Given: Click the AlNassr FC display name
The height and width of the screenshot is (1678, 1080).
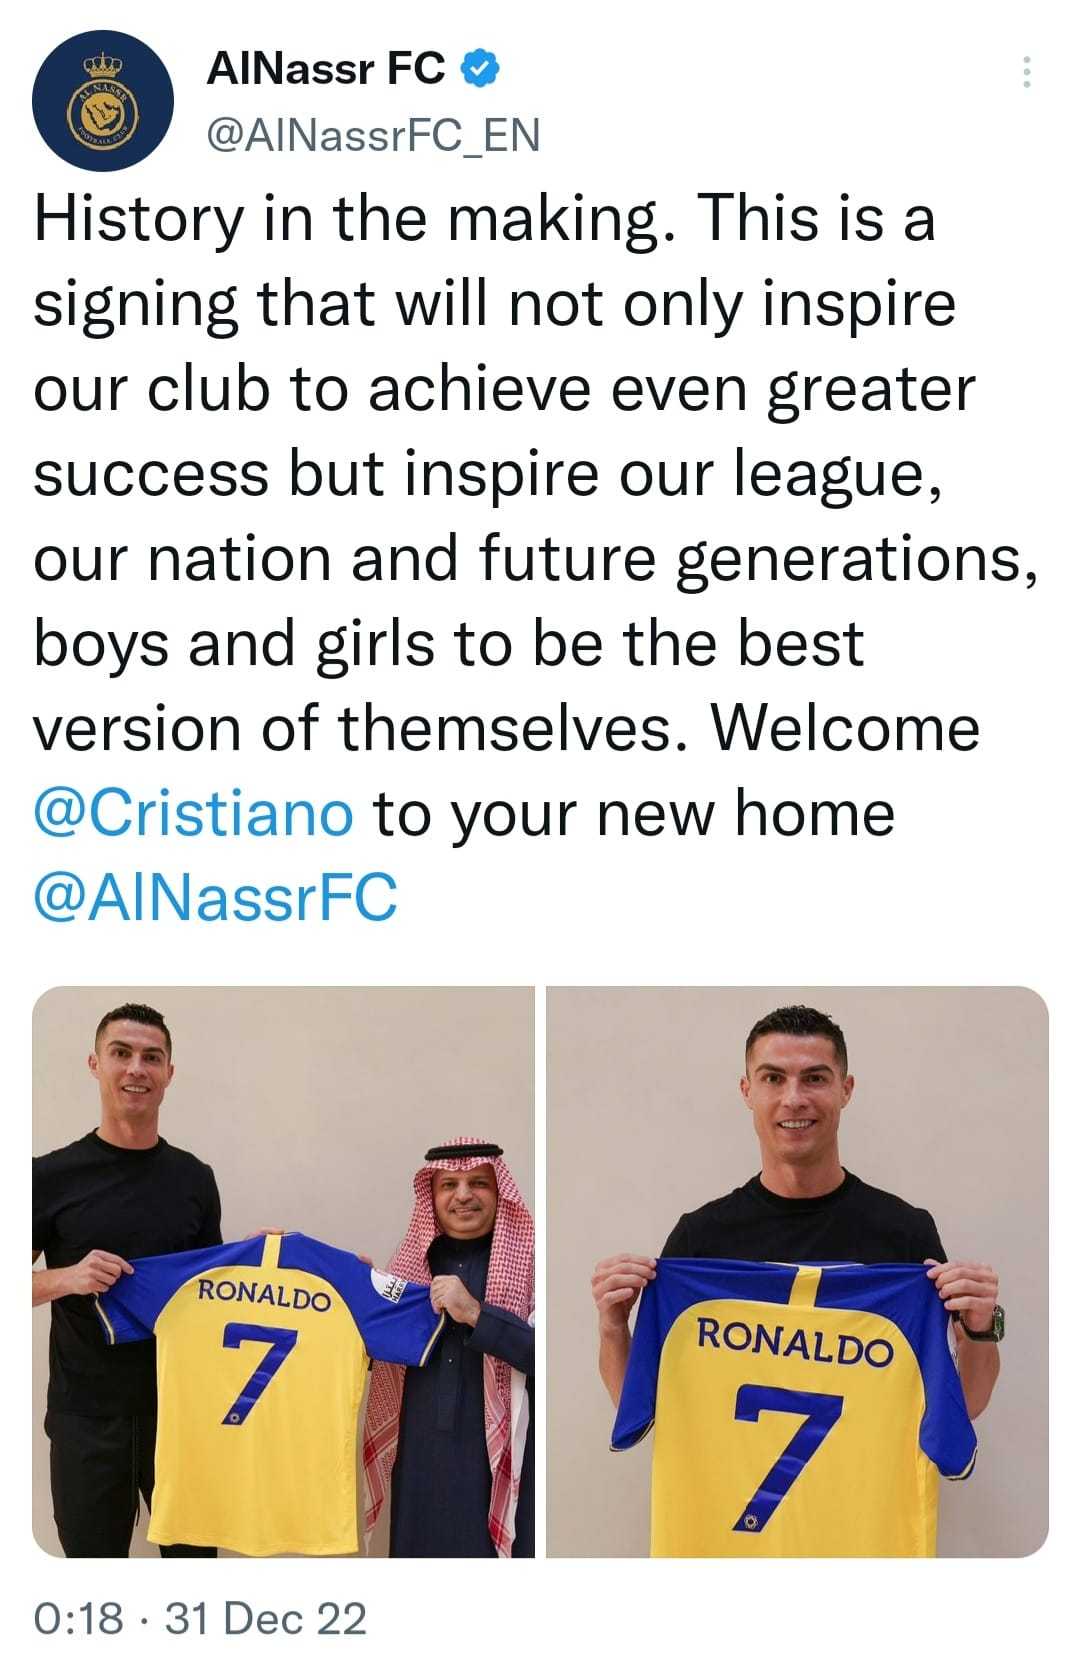Looking at the screenshot, I should pos(326,69).
